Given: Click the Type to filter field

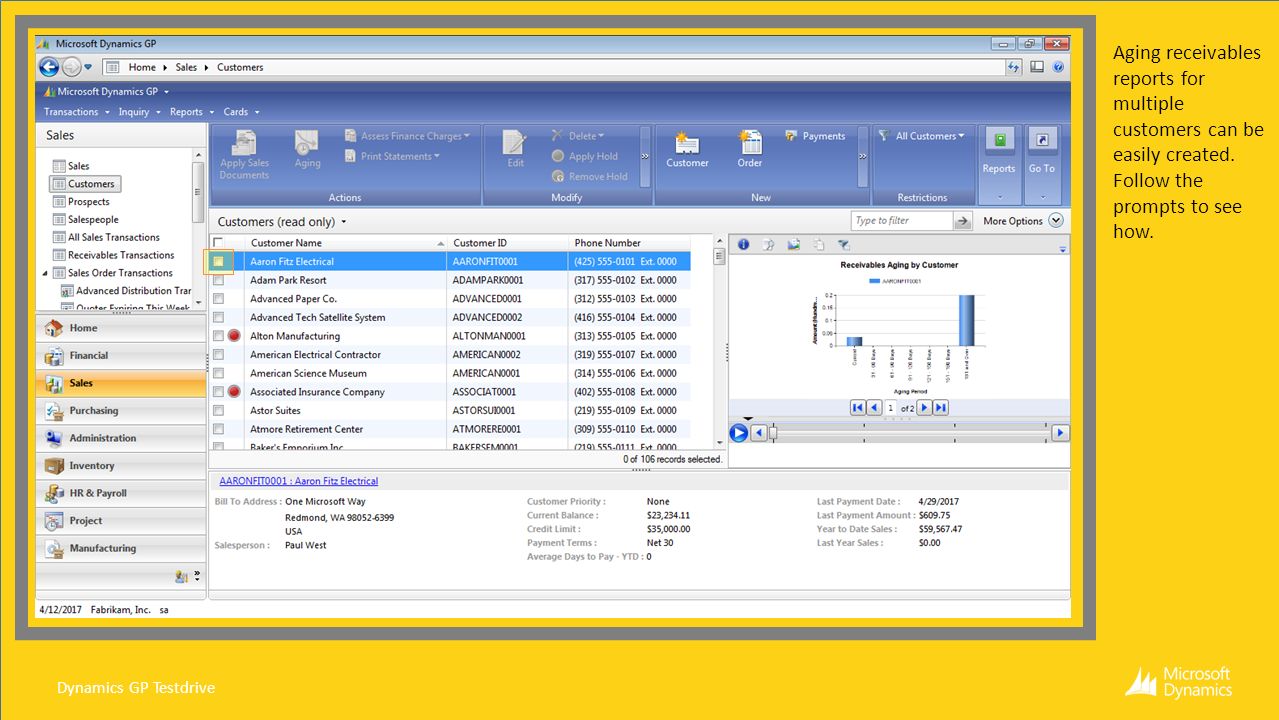Looking at the screenshot, I should pos(901,221).
